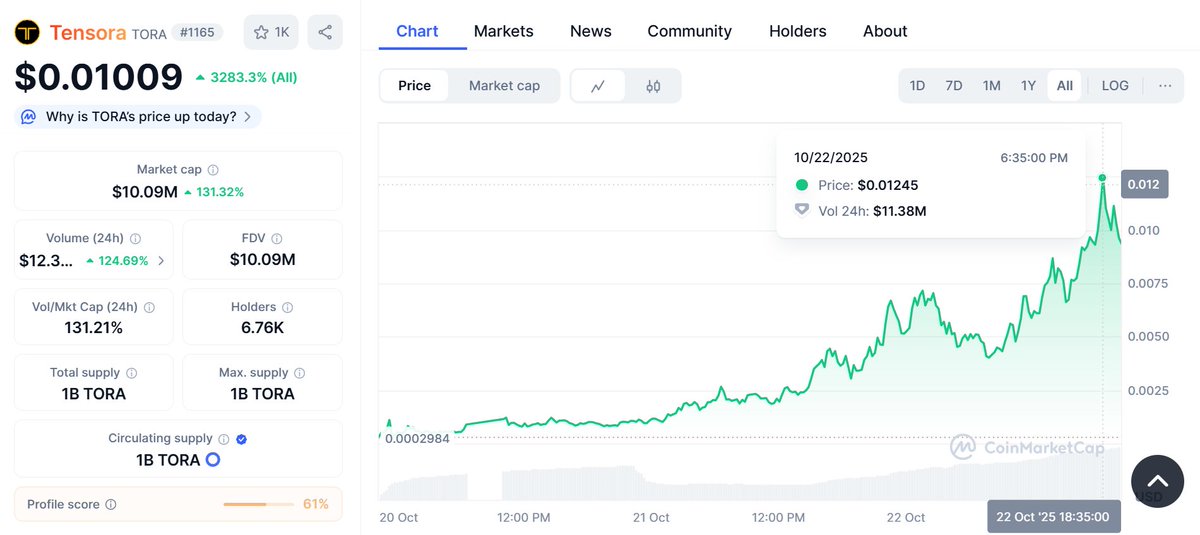Open the Community tab
The height and width of the screenshot is (535, 1200).
coord(690,31)
